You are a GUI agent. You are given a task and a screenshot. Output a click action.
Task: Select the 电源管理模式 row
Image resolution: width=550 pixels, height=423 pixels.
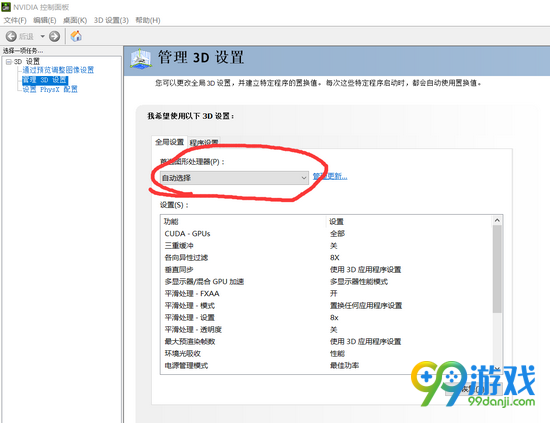(x=326, y=365)
